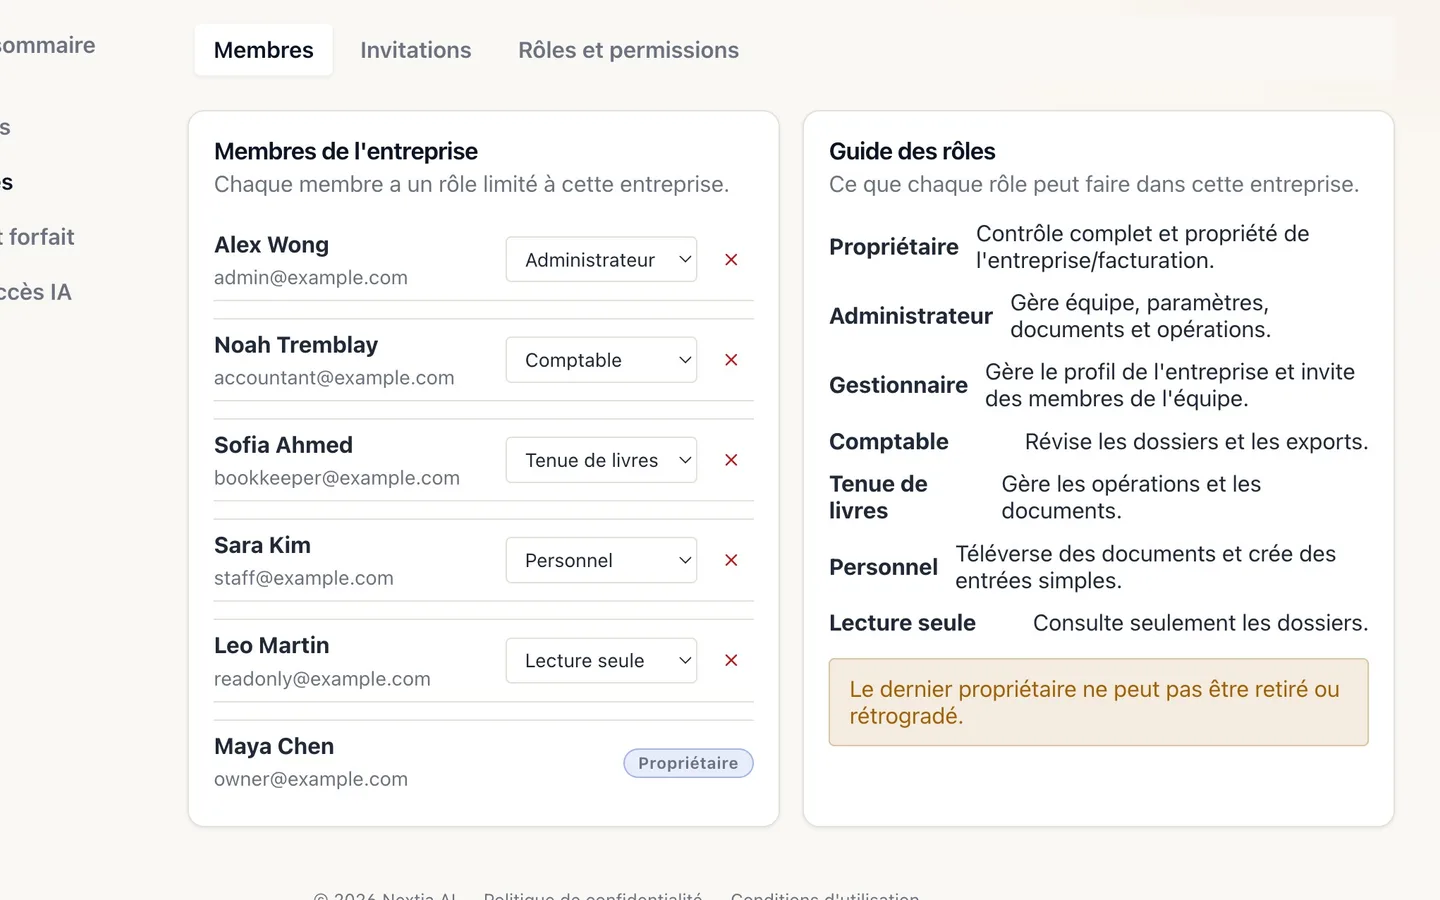Go to Rôles et permissions tab

[628, 50]
